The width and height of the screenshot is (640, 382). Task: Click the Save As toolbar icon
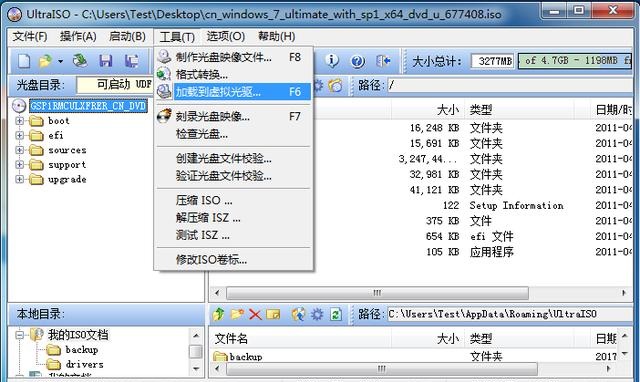pos(131,61)
